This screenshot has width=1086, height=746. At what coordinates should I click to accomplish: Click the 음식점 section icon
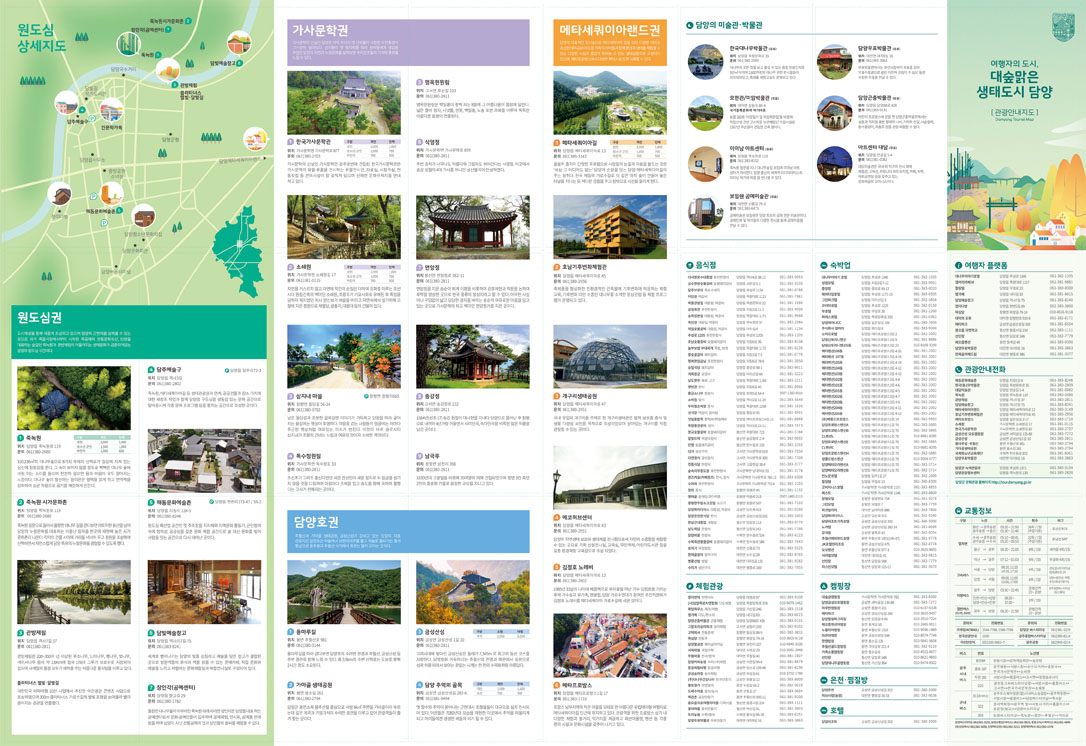pos(688,265)
